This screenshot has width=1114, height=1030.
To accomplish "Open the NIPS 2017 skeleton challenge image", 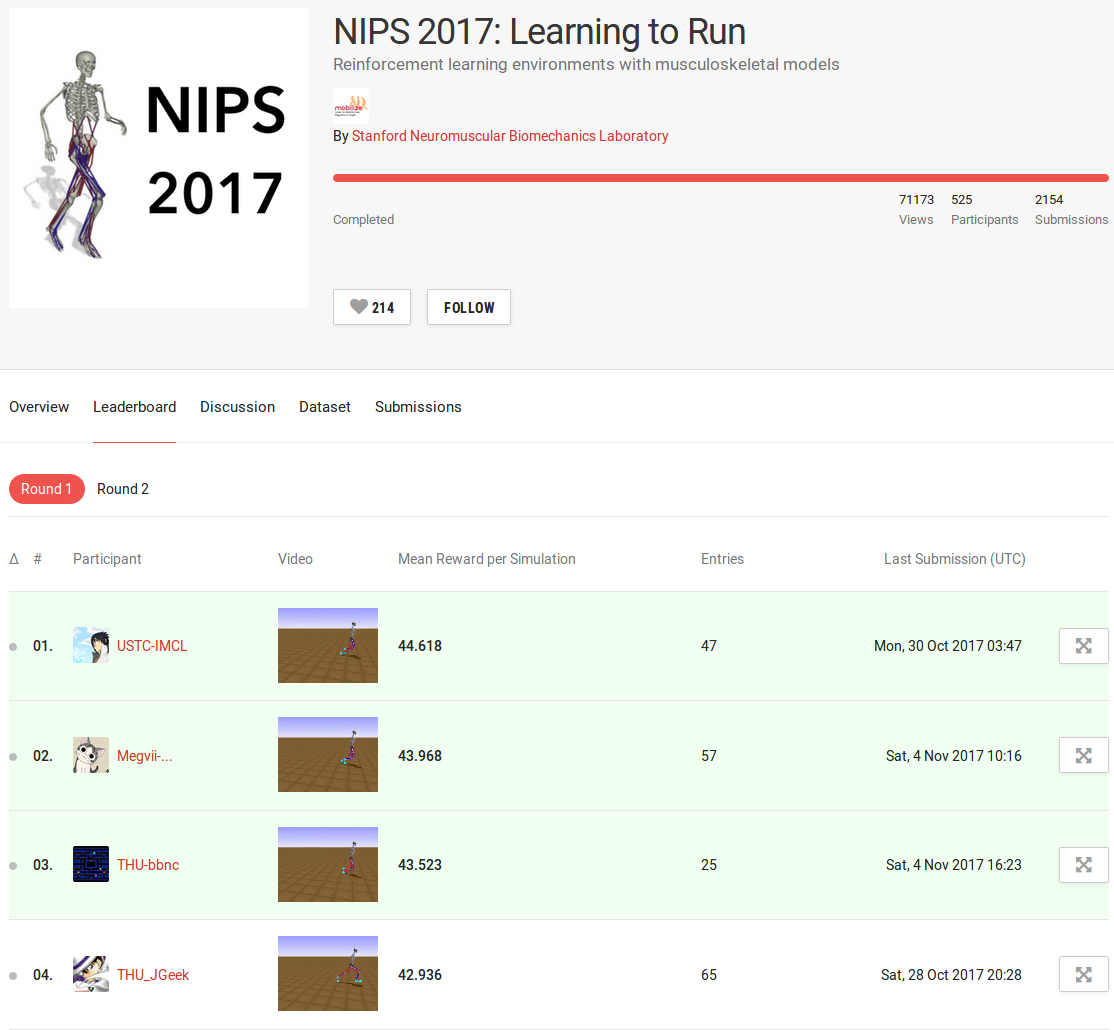I will (159, 158).
